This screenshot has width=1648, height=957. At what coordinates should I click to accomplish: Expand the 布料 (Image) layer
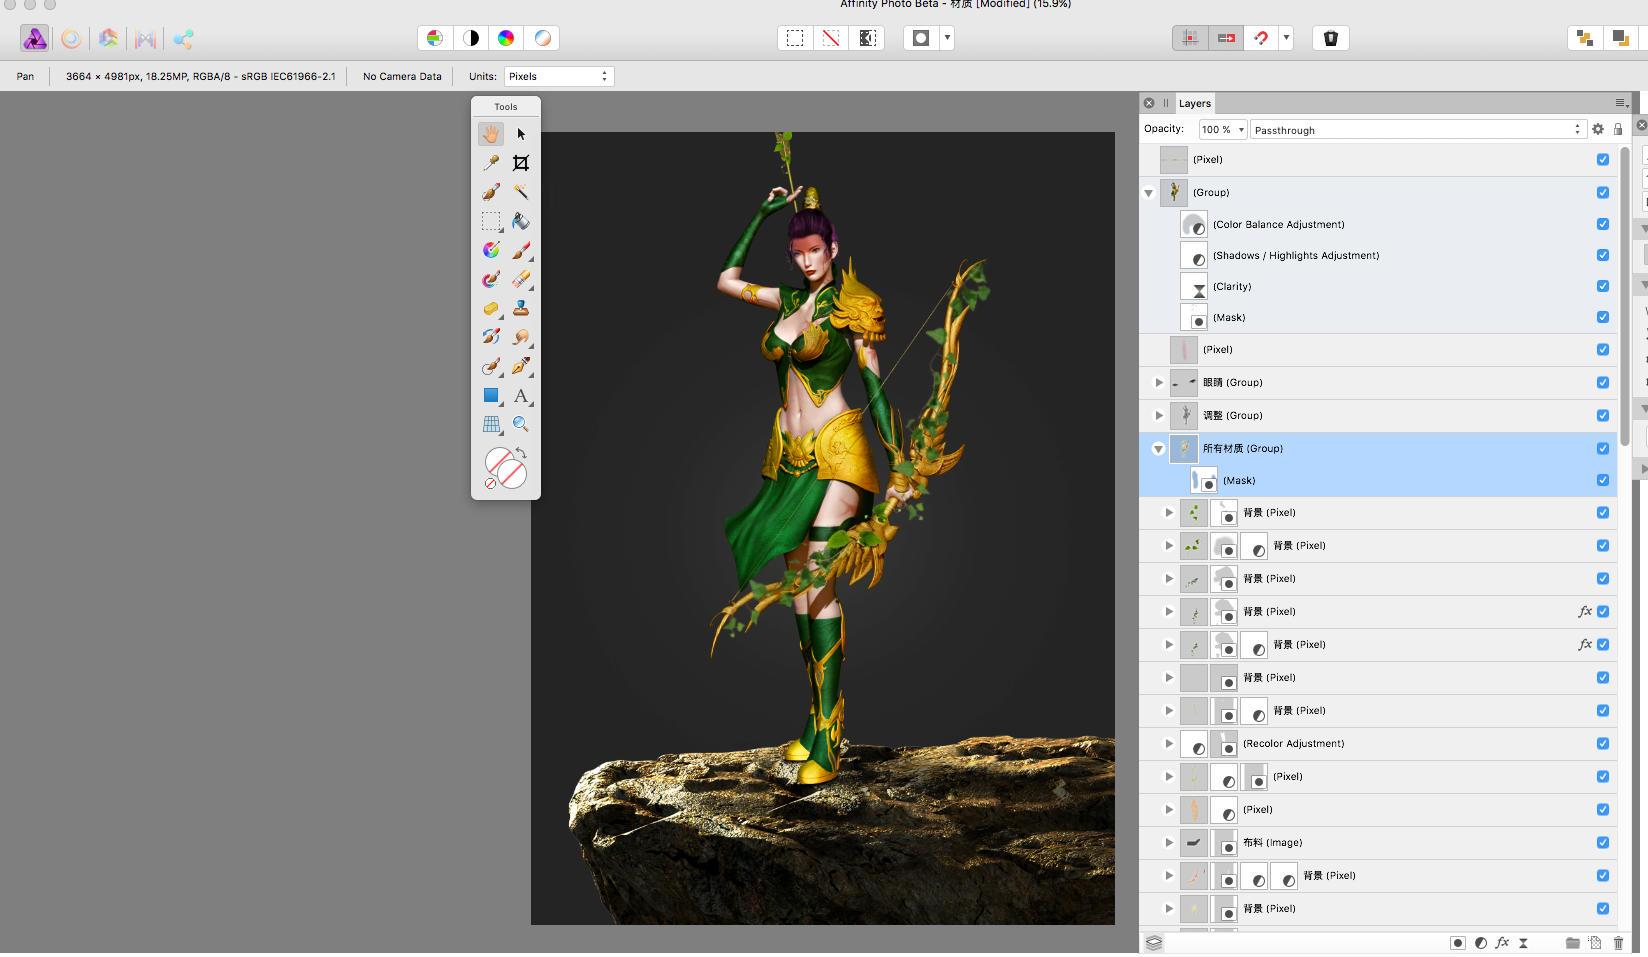coord(1169,842)
